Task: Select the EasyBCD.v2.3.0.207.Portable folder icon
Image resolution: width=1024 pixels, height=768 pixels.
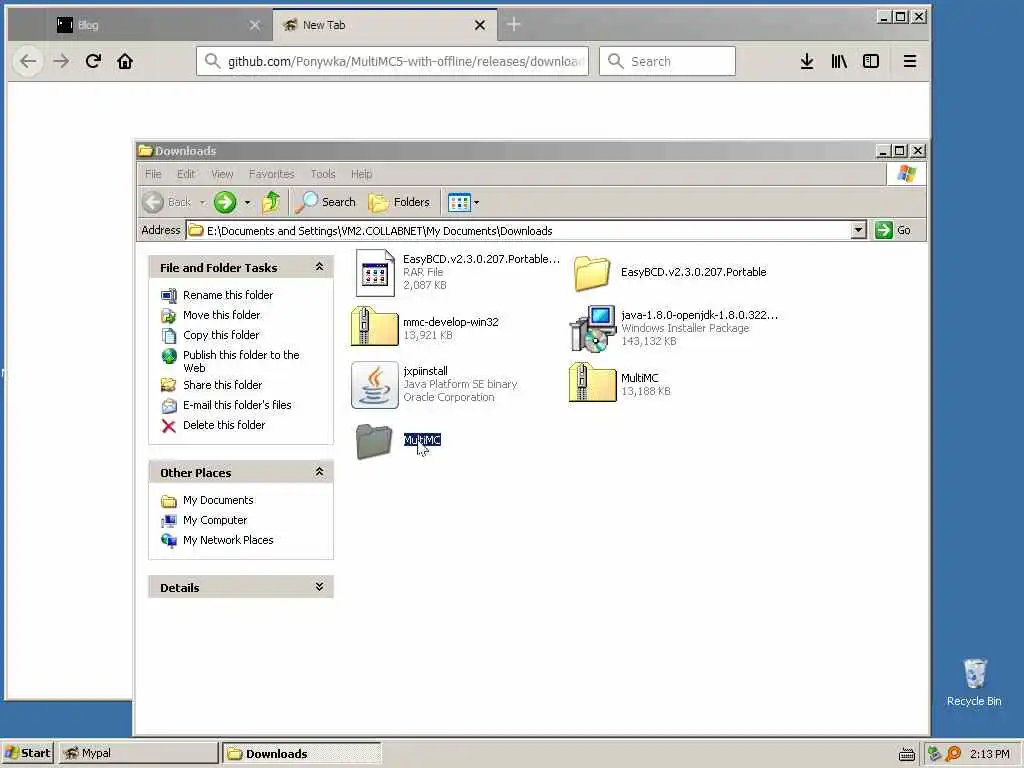Action: 592,273
